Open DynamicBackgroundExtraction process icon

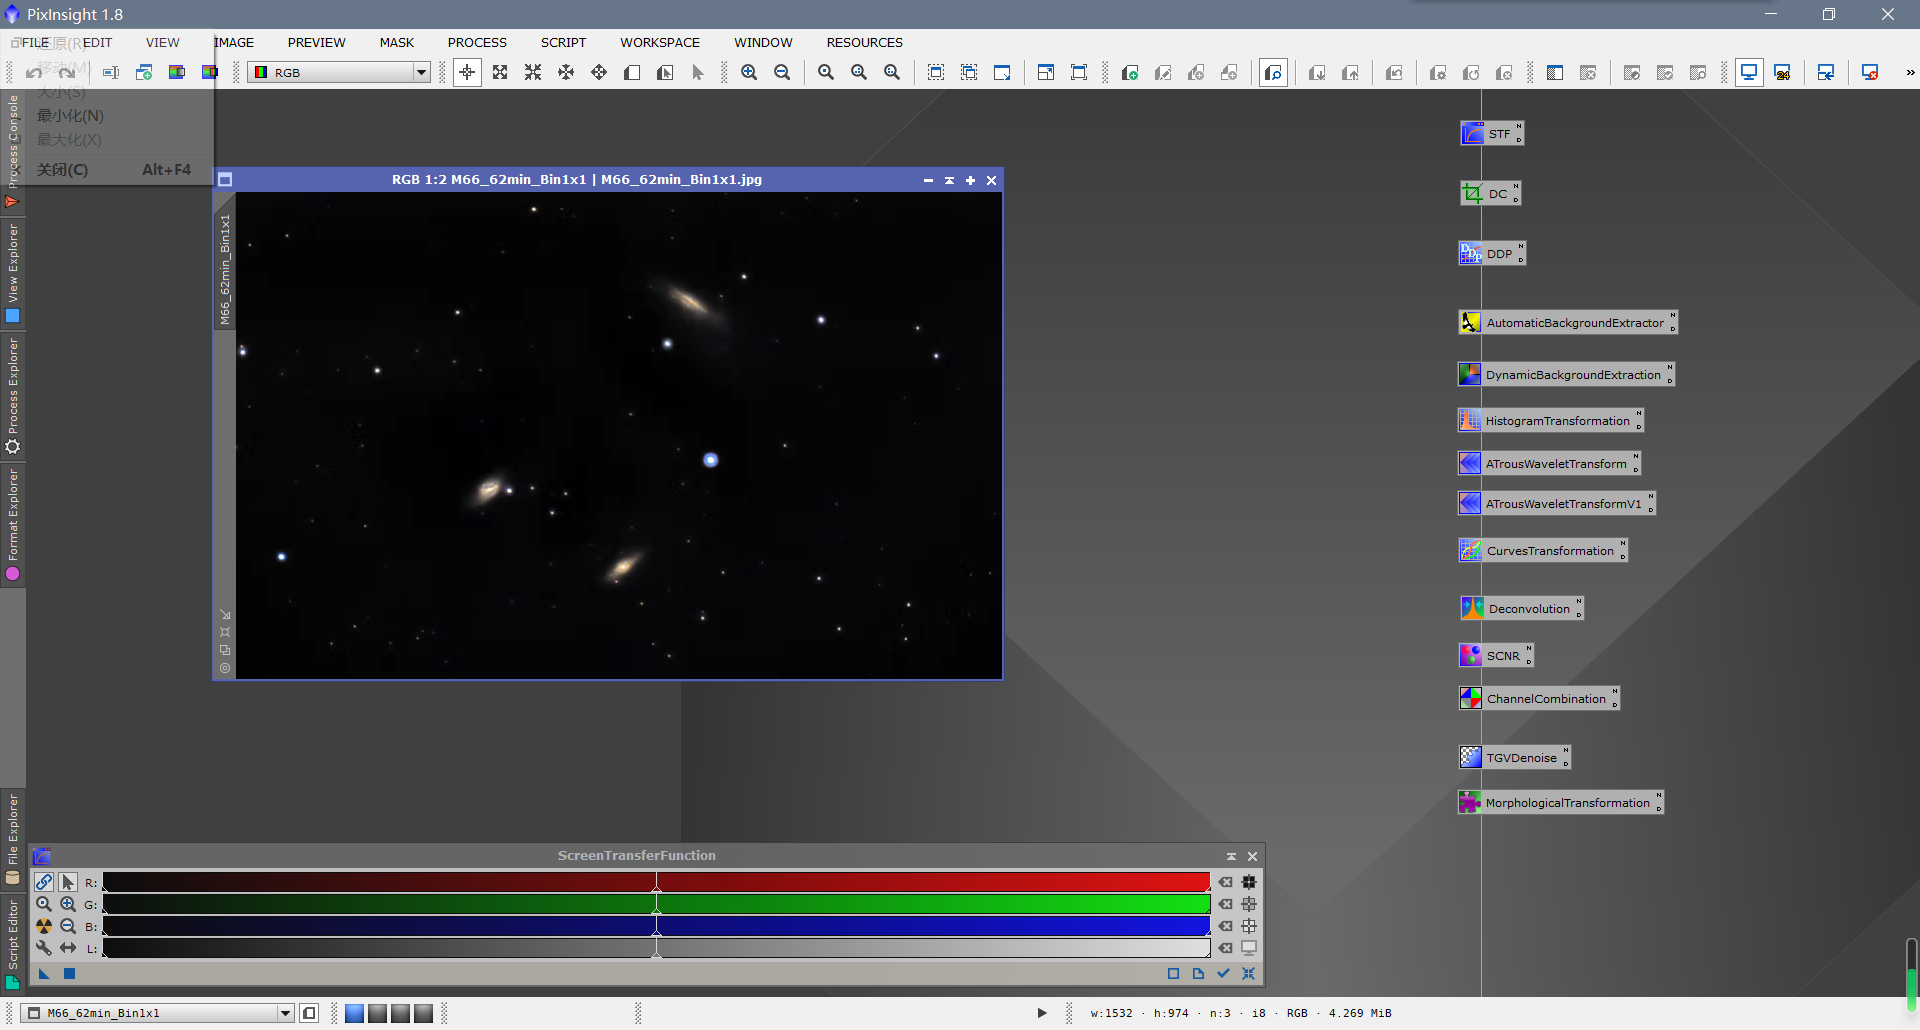tap(1566, 374)
